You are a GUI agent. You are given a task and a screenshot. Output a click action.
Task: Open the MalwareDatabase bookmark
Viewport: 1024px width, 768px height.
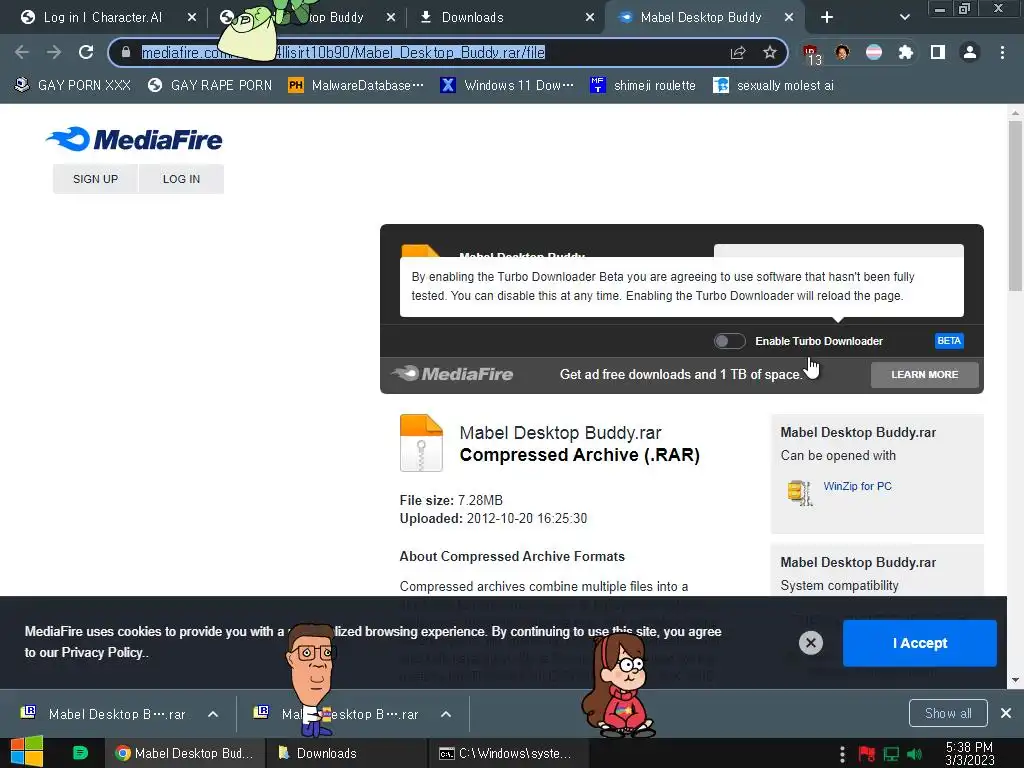pos(356,86)
